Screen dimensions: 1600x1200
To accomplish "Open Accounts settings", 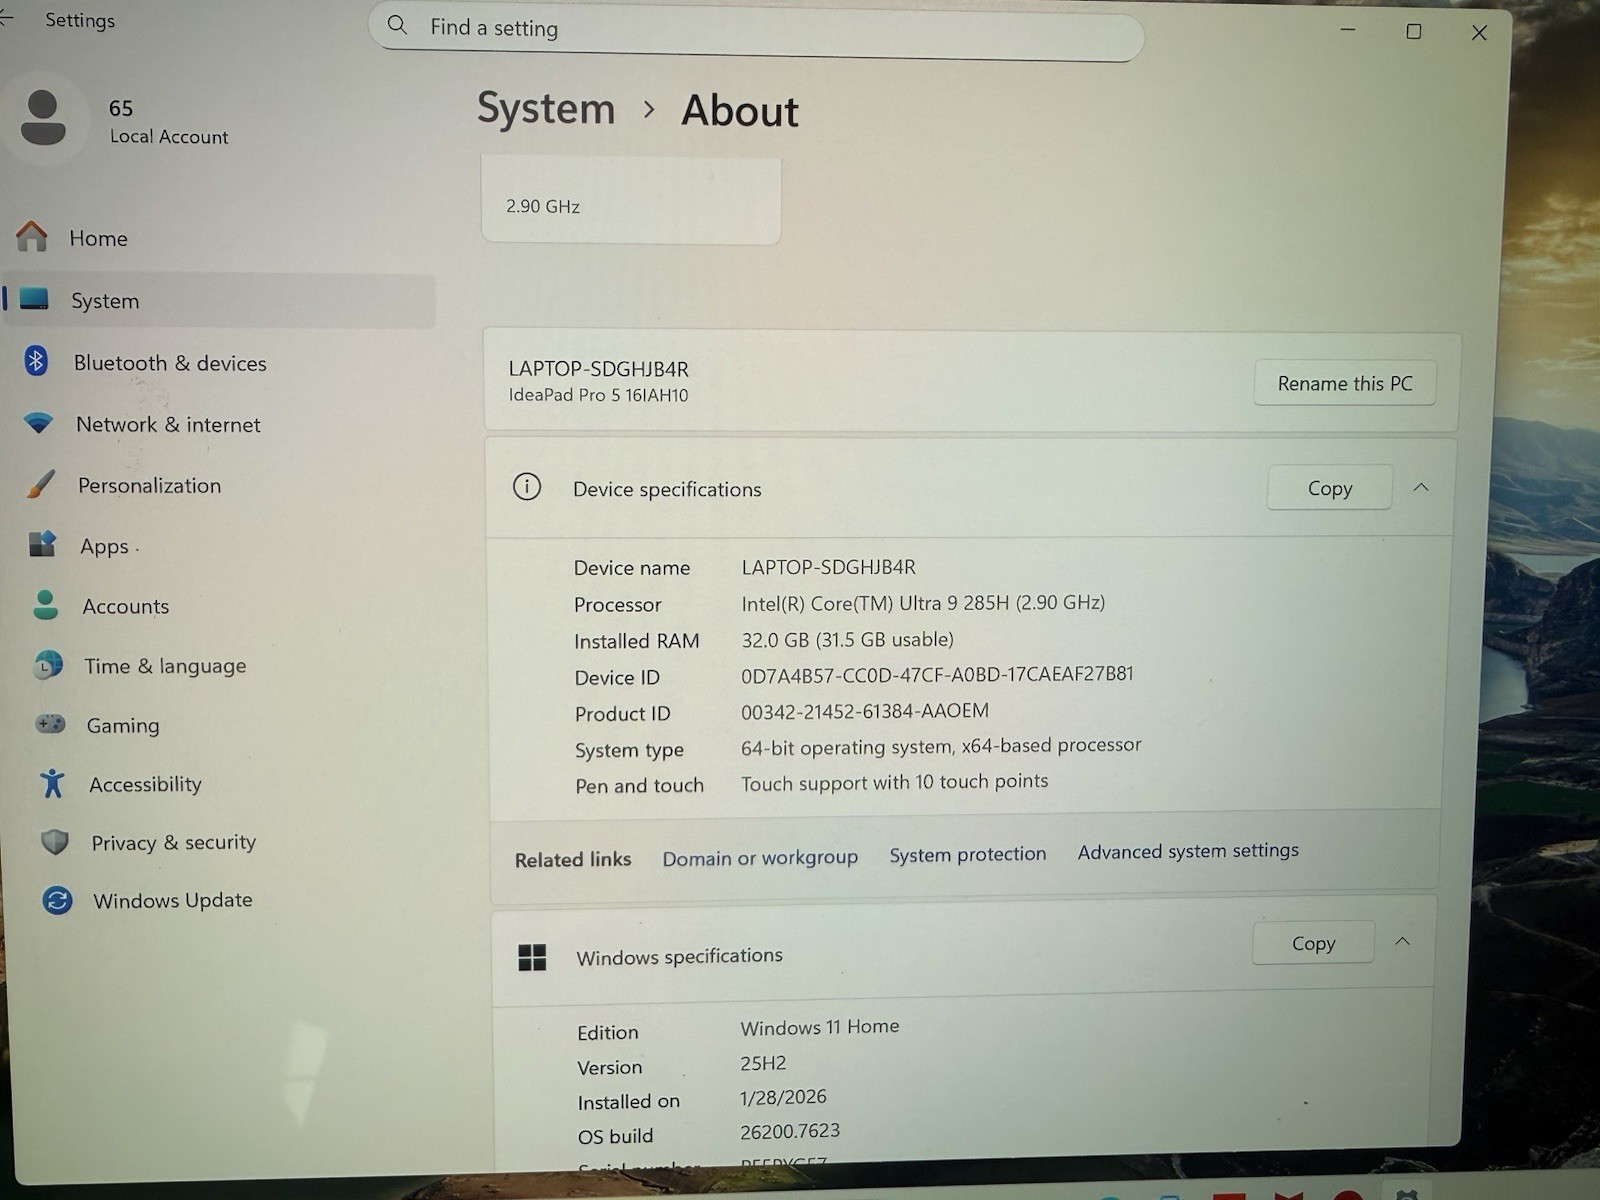I will pyautogui.click(x=229, y=606).
